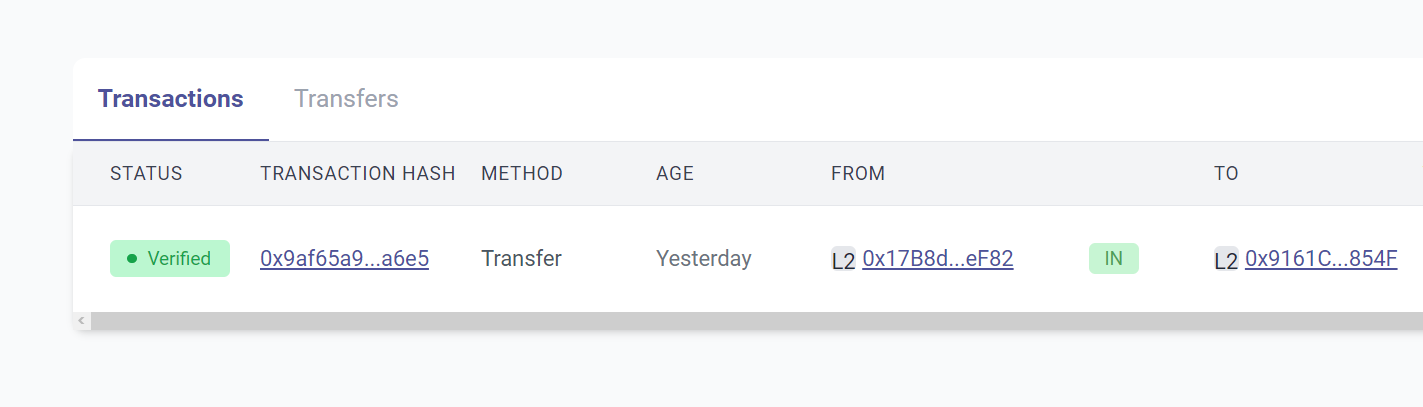Click the L2 badge beside sender address
1423x407 pixels.
[x=843, y=260]
